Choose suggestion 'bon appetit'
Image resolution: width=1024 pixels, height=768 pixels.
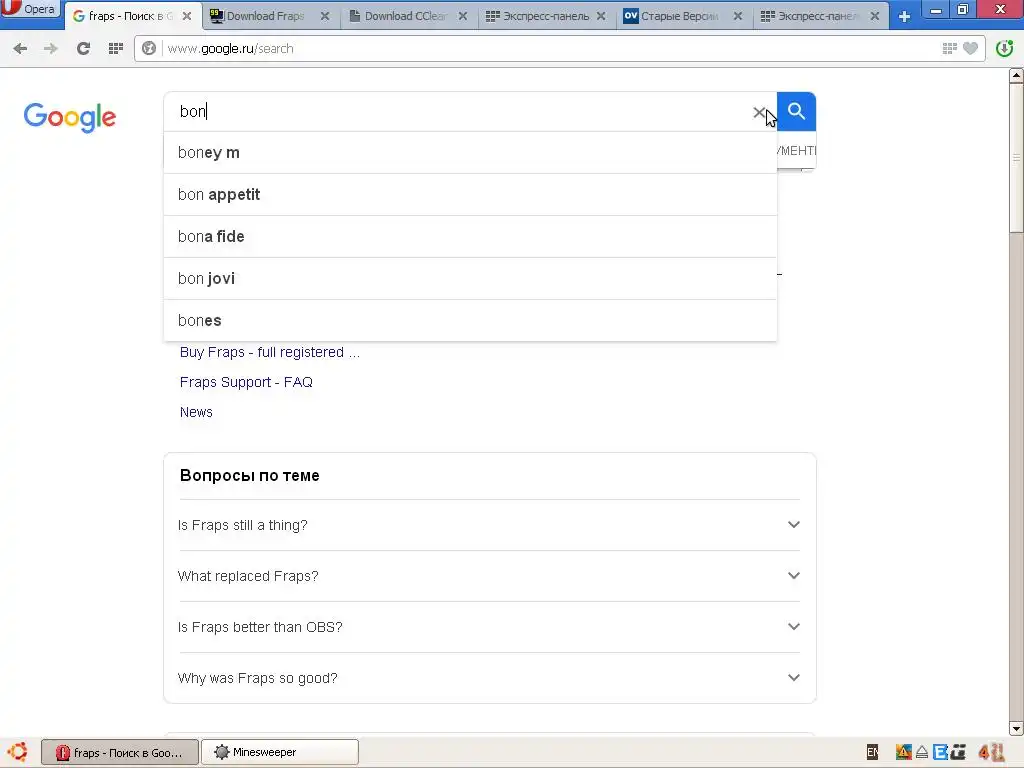point(470,195)
